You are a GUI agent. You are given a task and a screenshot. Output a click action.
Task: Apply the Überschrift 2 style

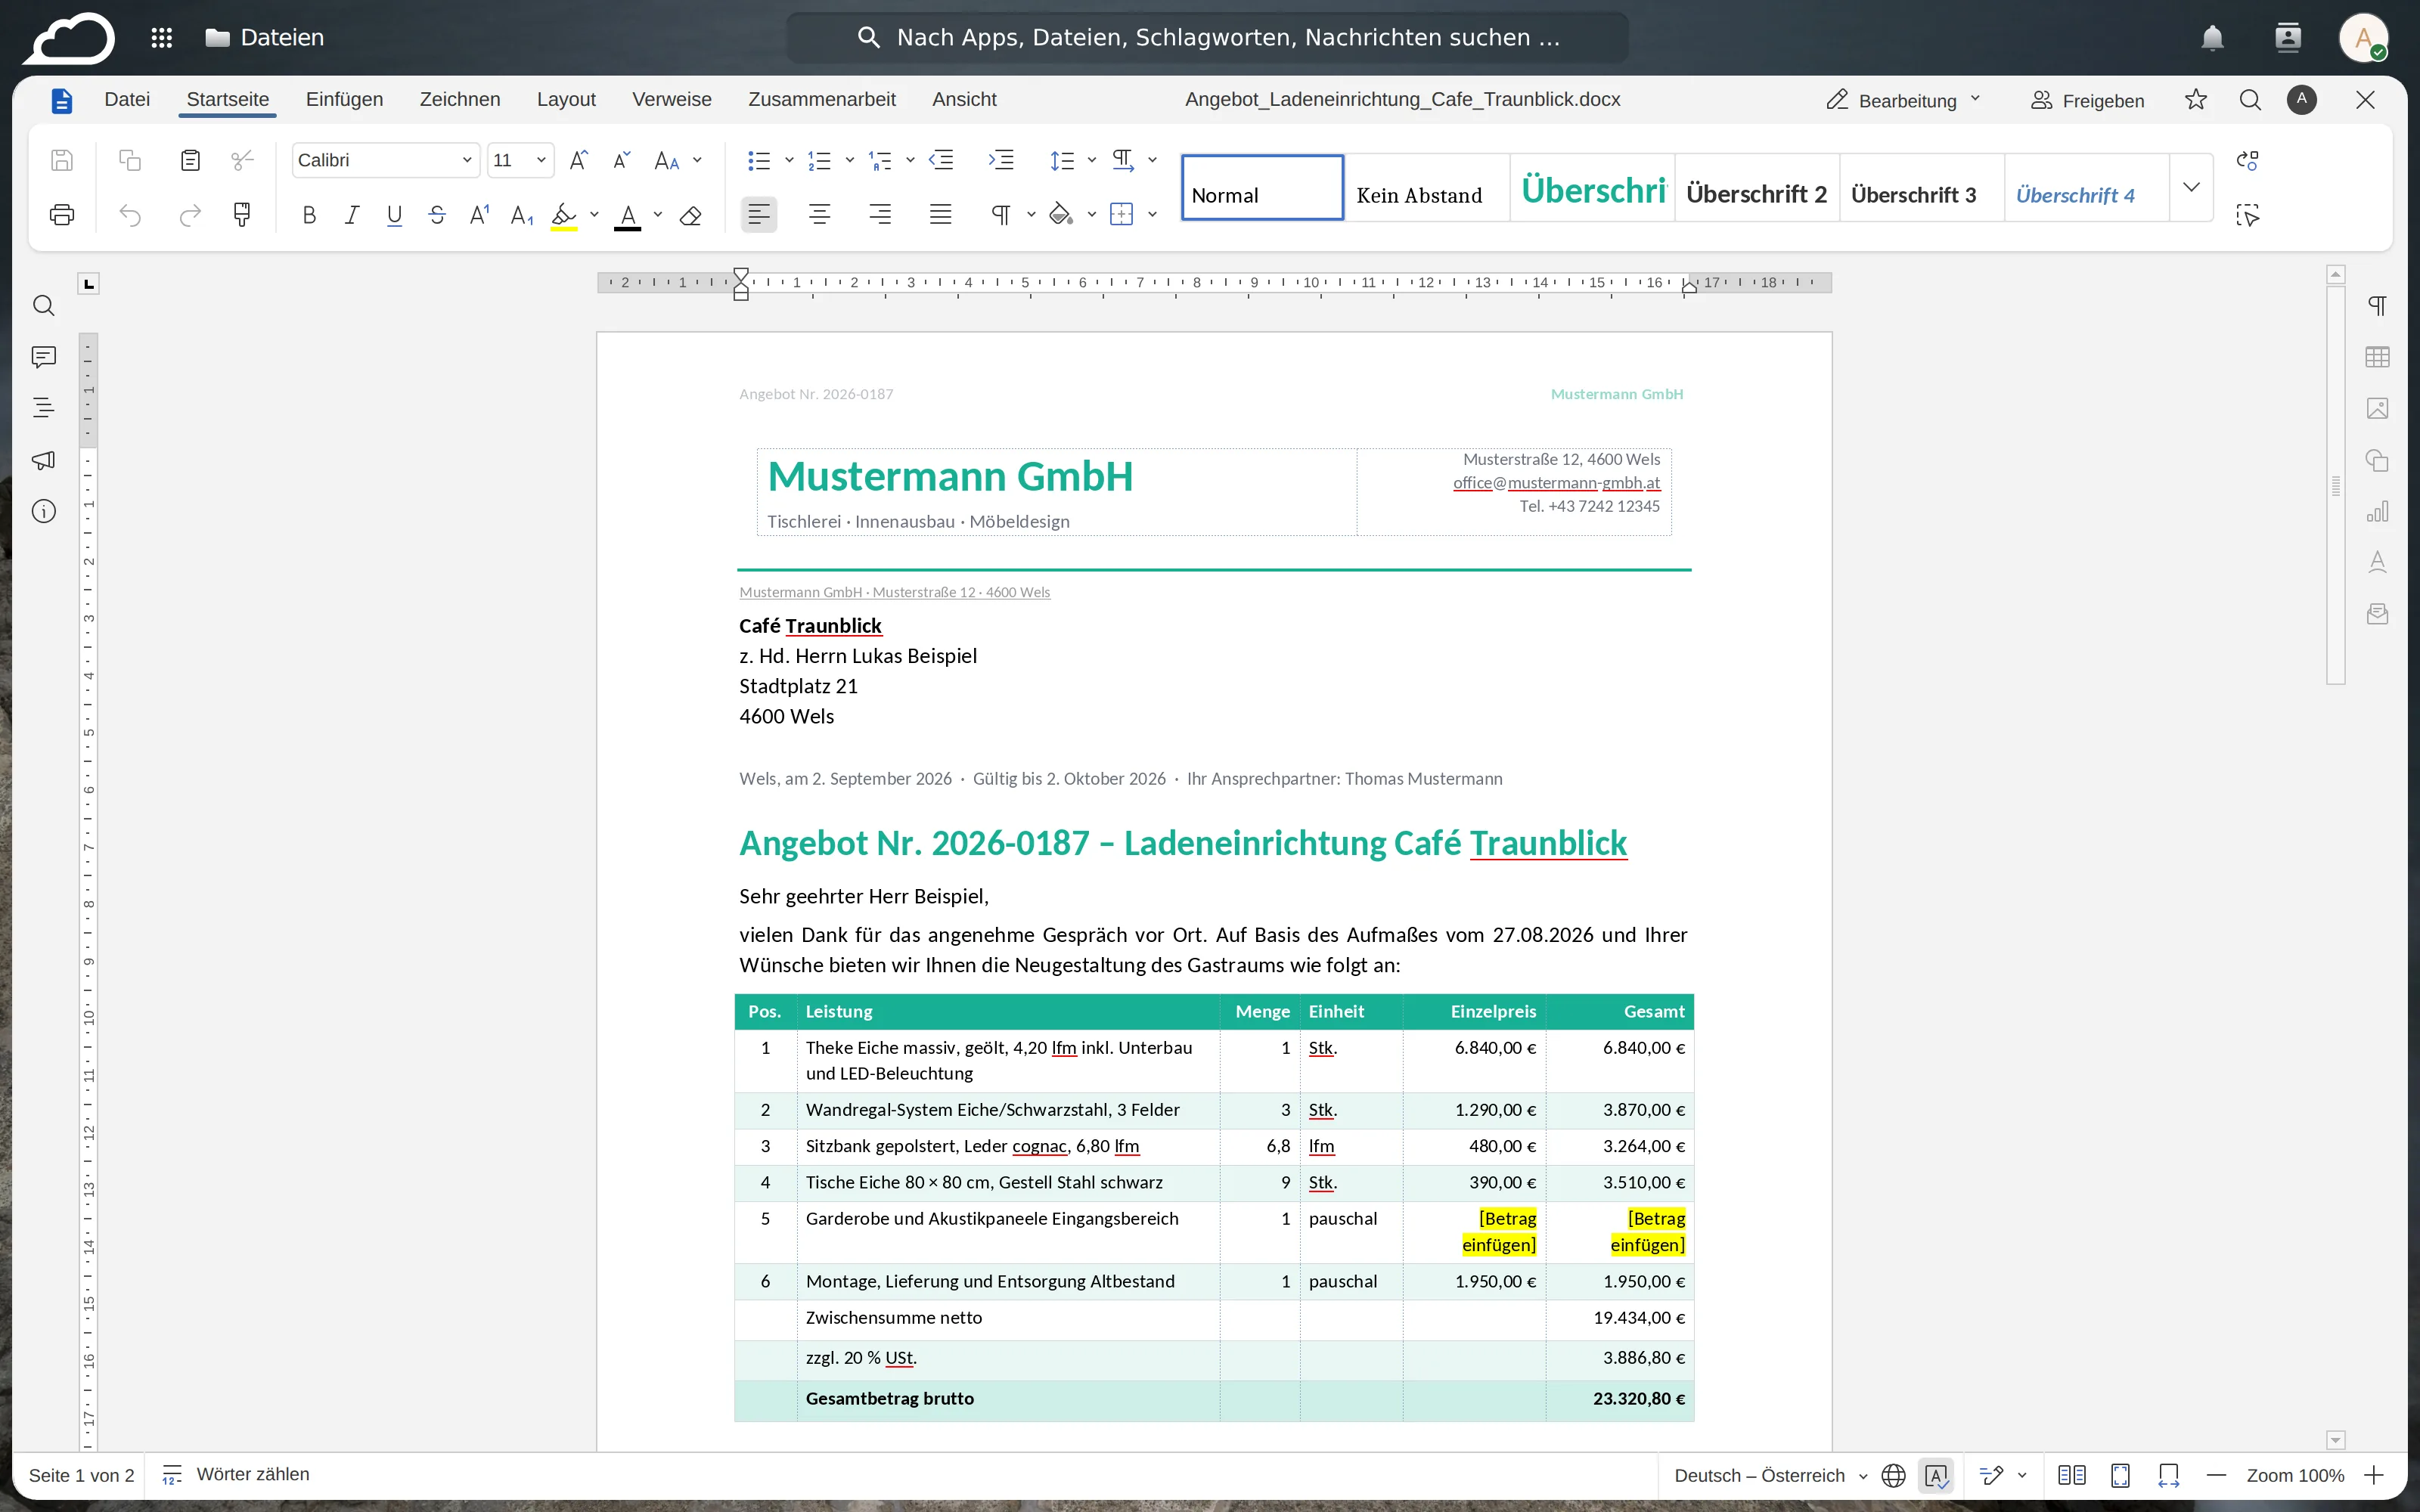pyautogui.click(x=1756, y=187)
